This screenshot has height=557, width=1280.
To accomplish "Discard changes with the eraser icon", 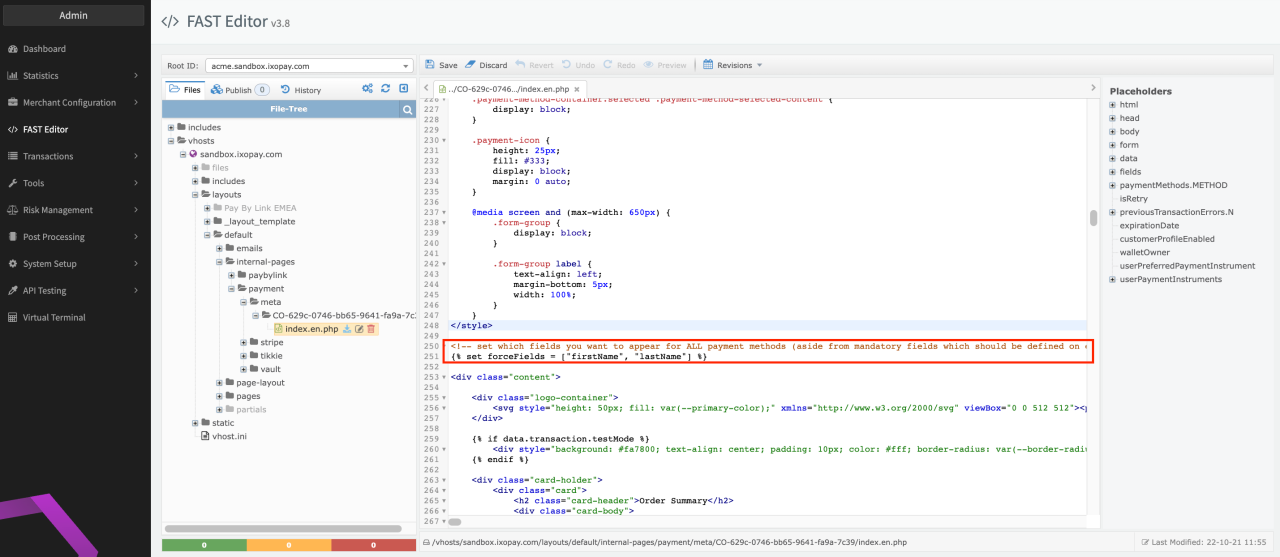I will (x=471, y=65).
